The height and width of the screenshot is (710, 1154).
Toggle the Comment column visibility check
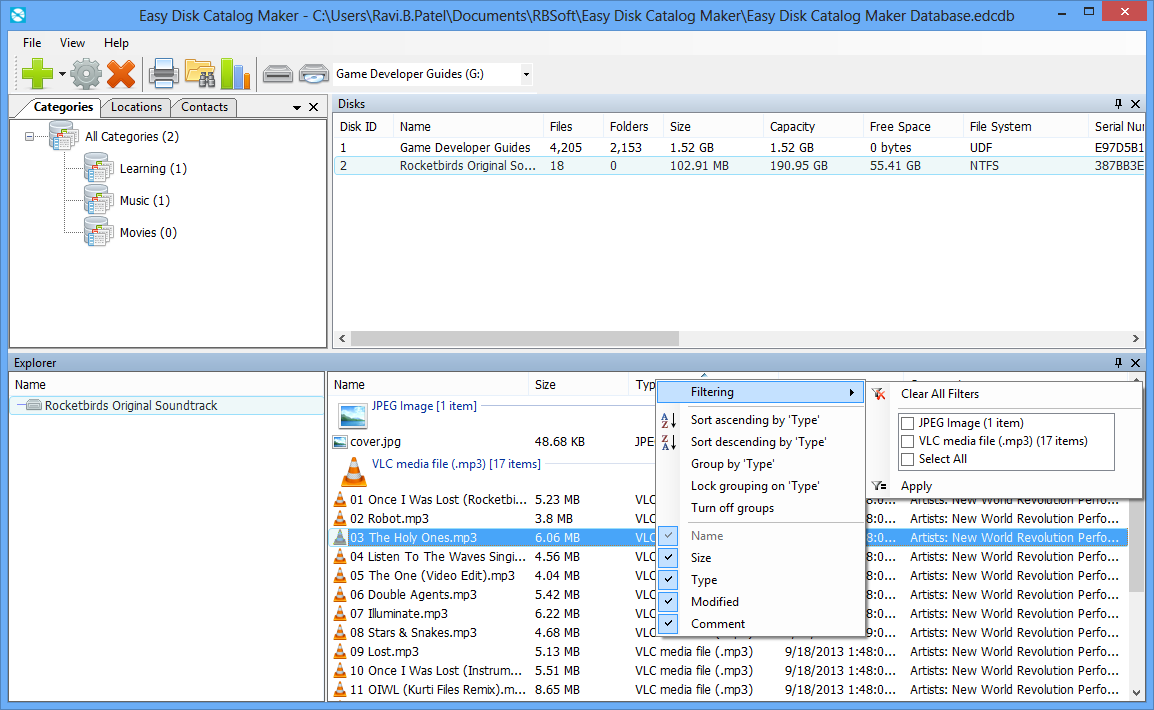coord(668,624)
